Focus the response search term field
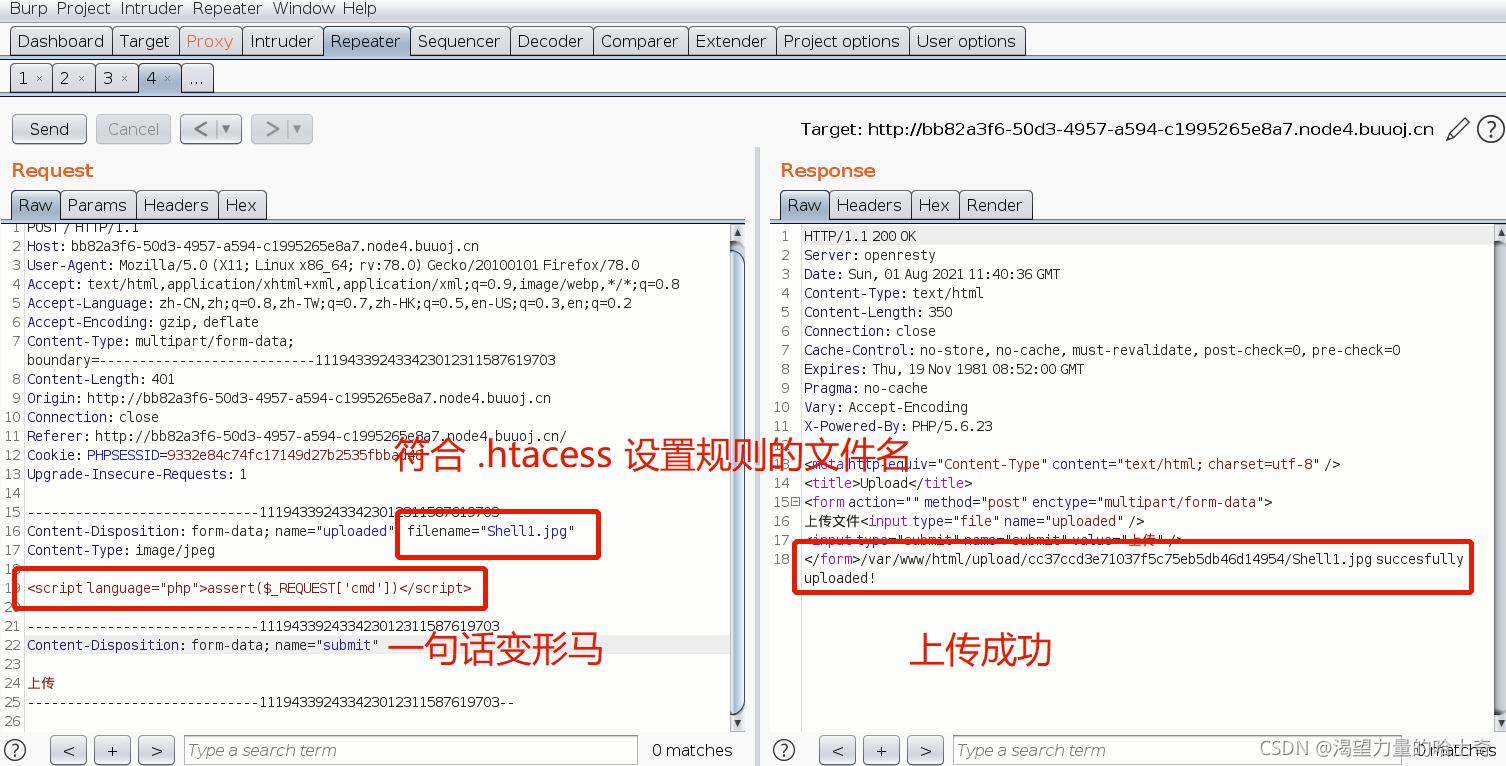The height and width of the screenshot is (766, 1506). tap(1179, 750)
